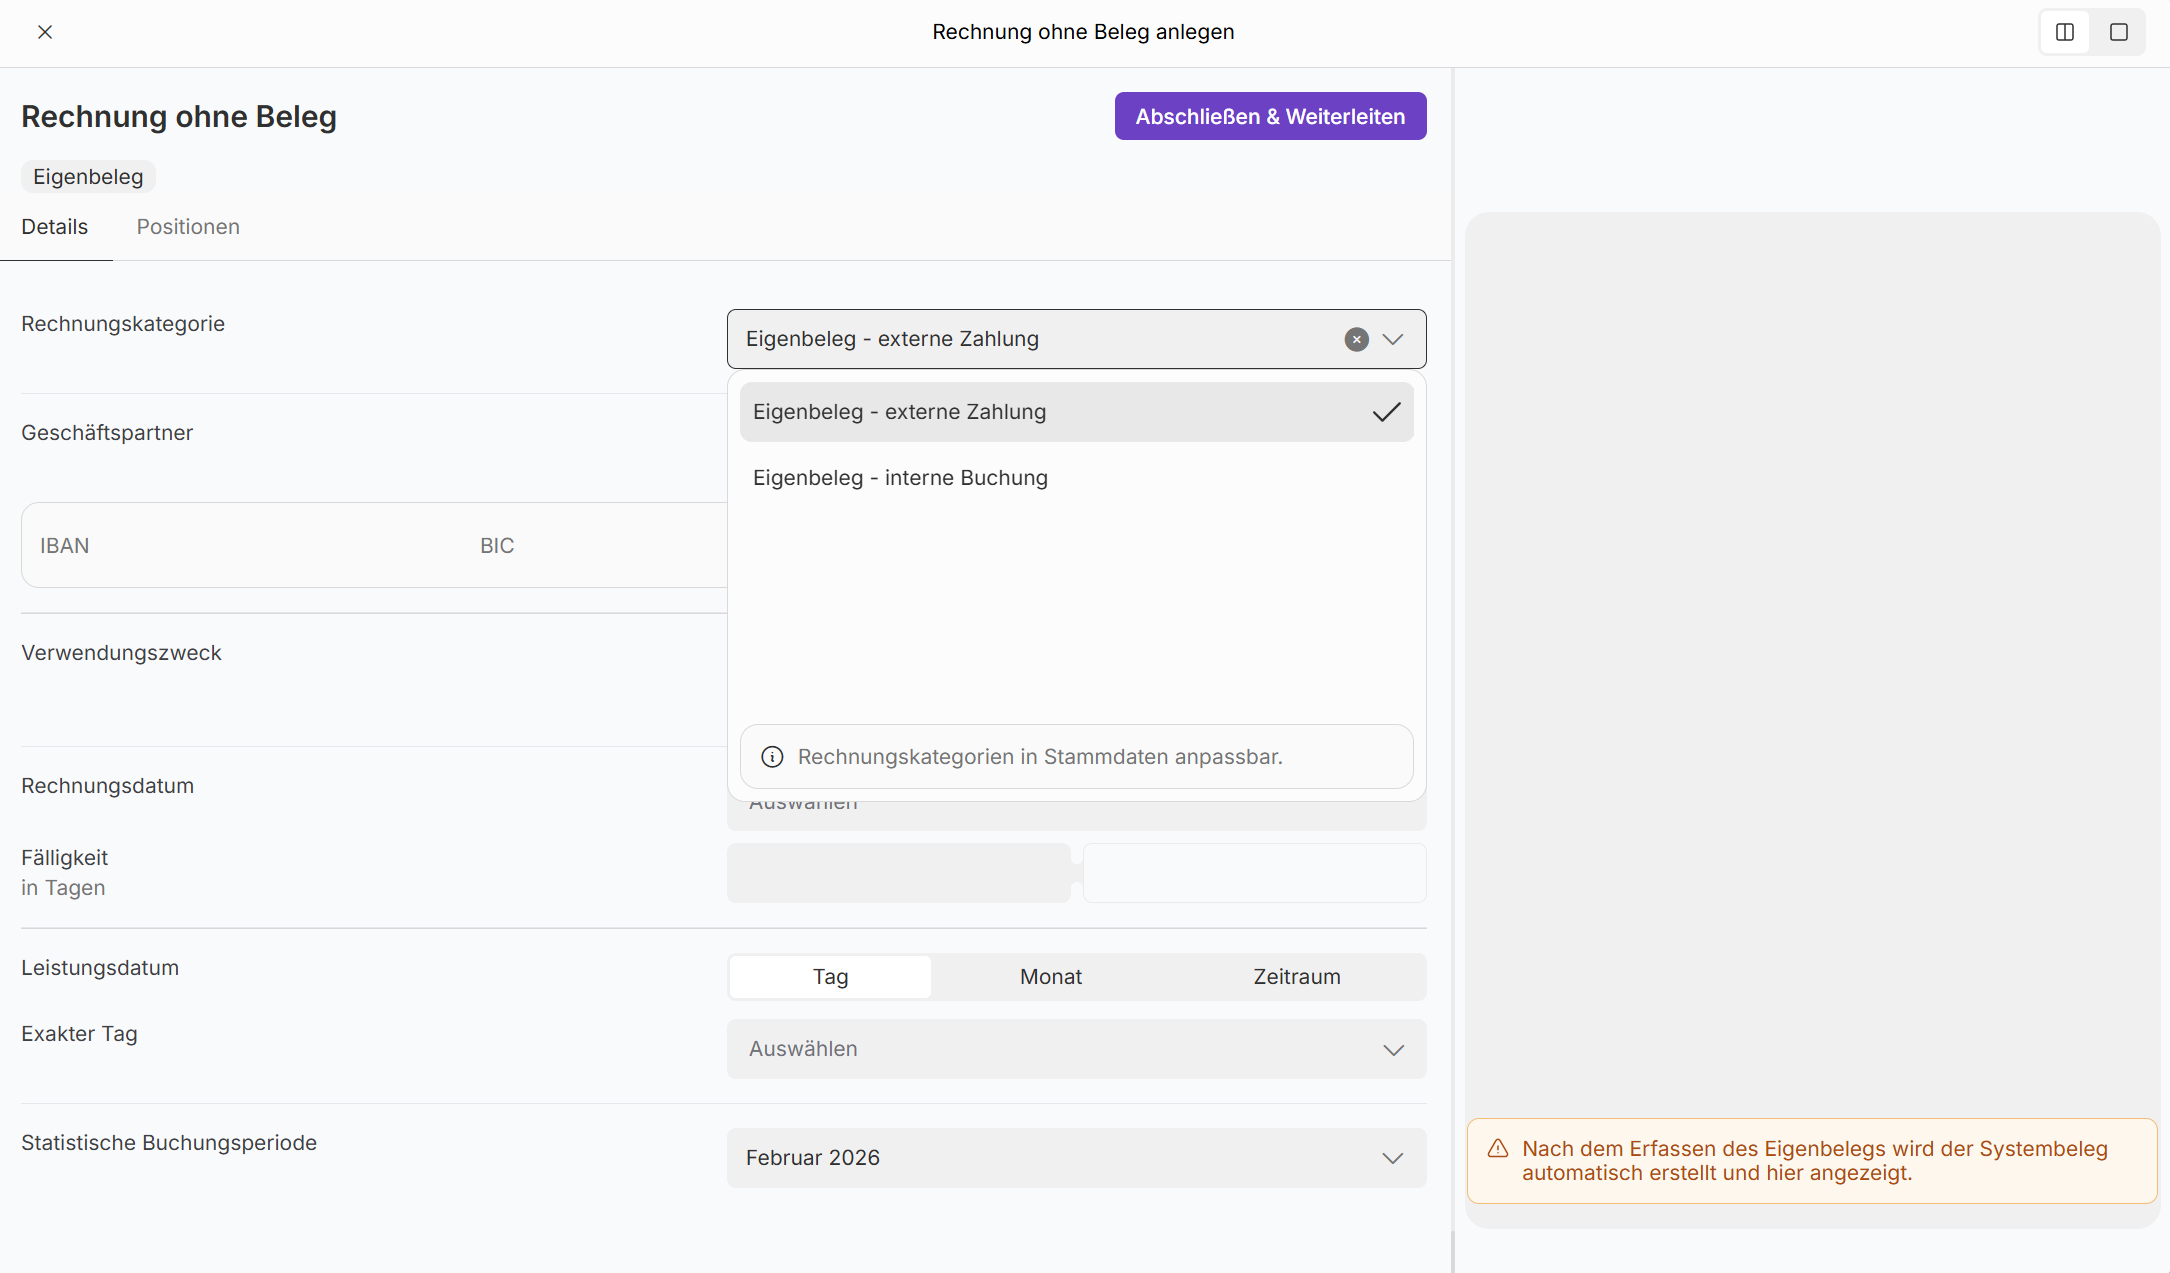The width and height of the screenshot is (2170, 1273).
Task: Open the Details tab
Action: point(55,227)
